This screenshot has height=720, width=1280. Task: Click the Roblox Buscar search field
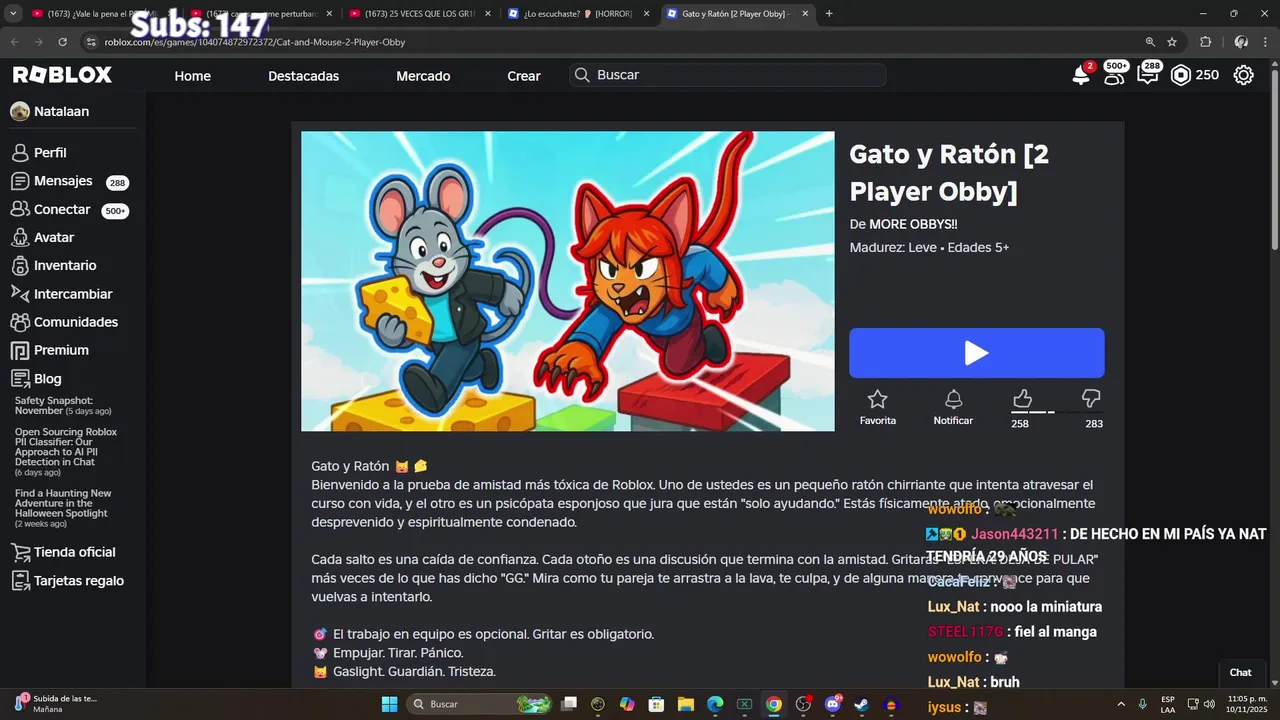pyautogui.click(x=728, y=75)
